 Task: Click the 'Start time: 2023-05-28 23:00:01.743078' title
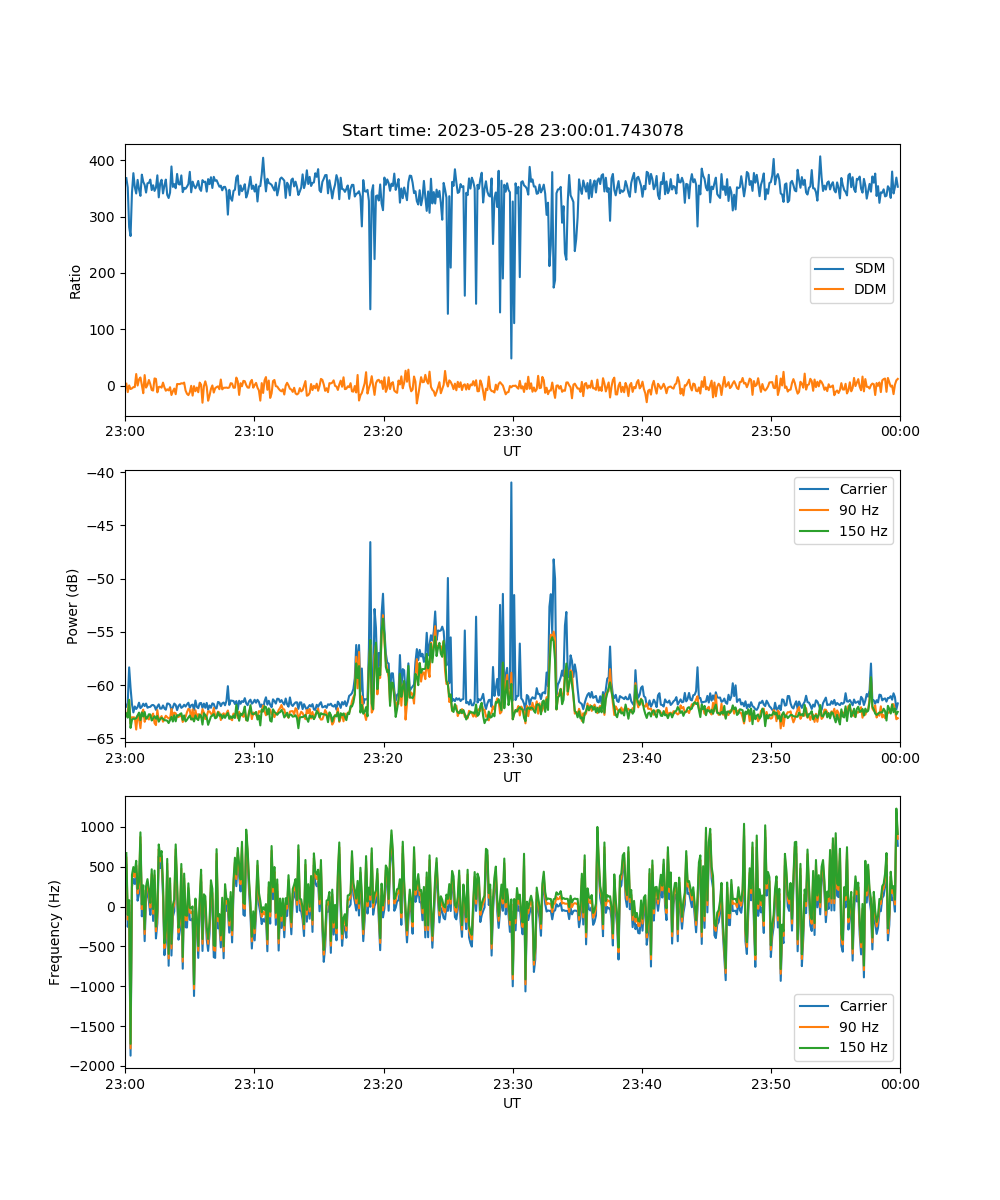point(512,131)
